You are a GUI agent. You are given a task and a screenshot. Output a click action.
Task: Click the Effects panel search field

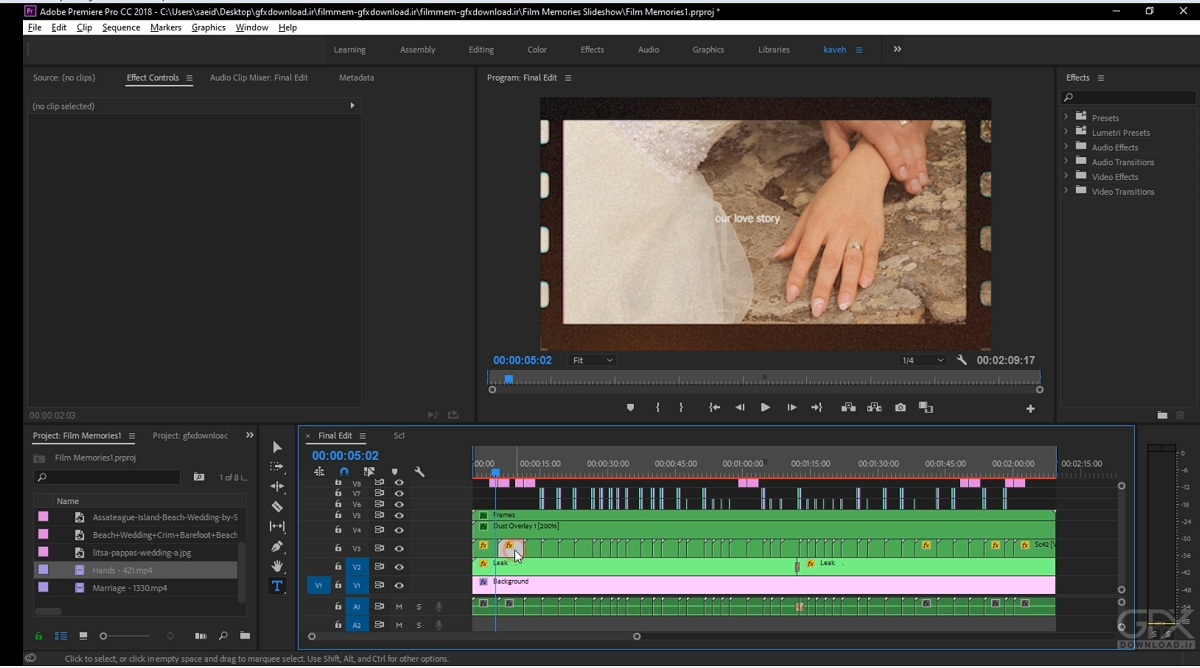click(x=1128, y=98)
